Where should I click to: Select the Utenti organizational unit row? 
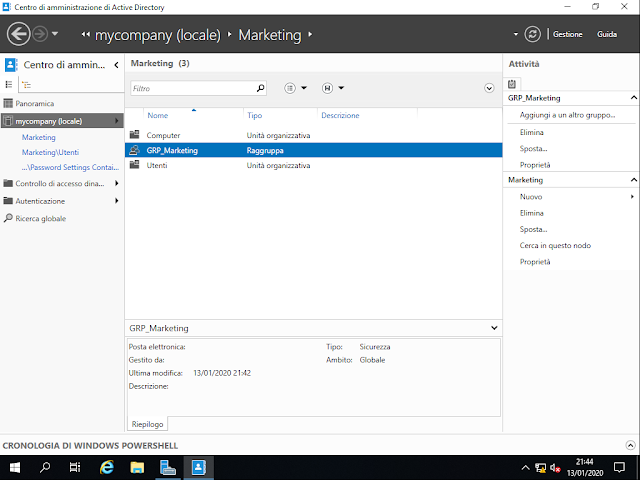(313, 165)
